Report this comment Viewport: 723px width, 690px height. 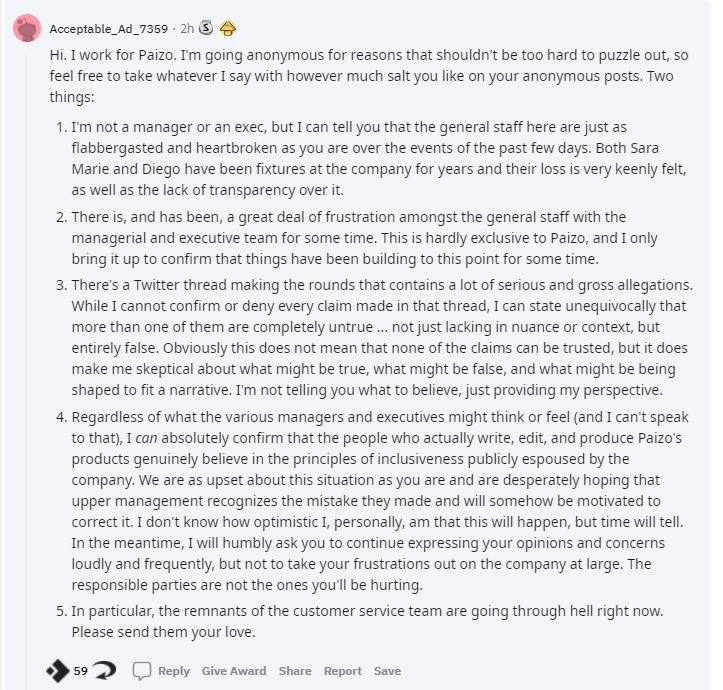click(343, 671)
